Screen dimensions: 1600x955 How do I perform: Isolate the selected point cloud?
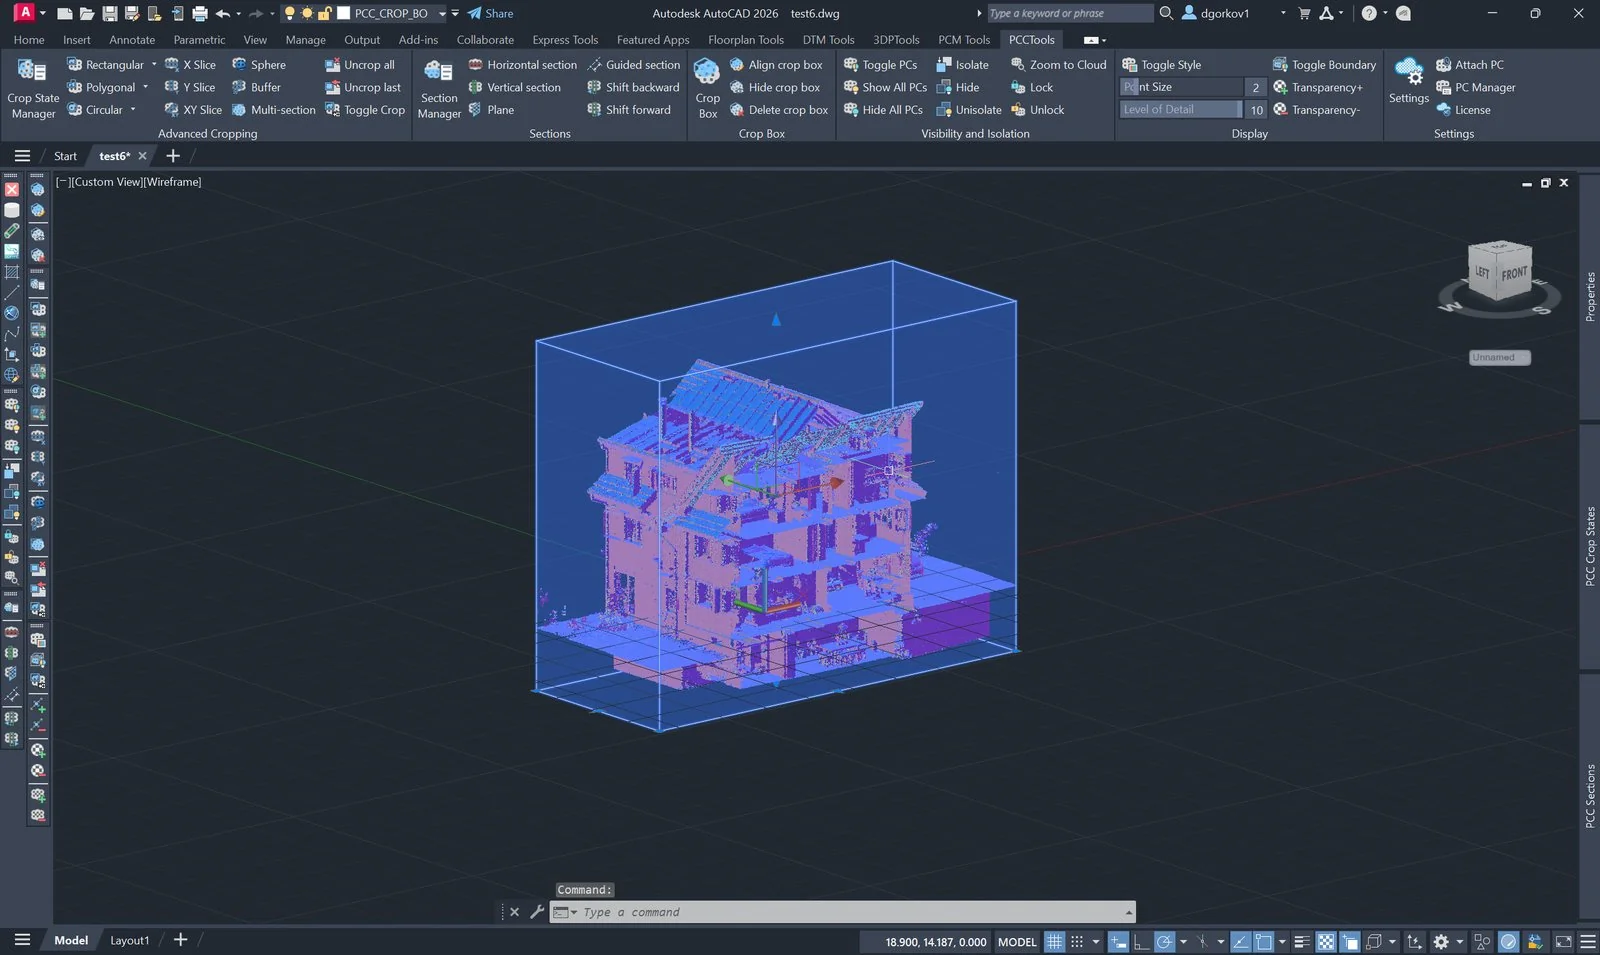coord(962,65)
